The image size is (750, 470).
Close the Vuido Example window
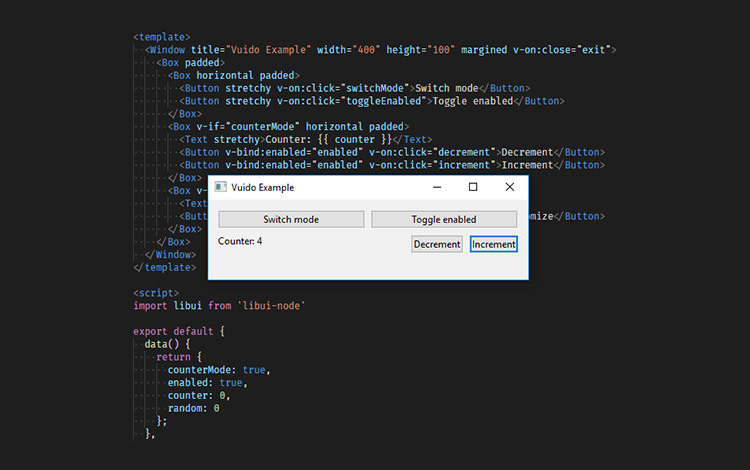pos(509,187)
